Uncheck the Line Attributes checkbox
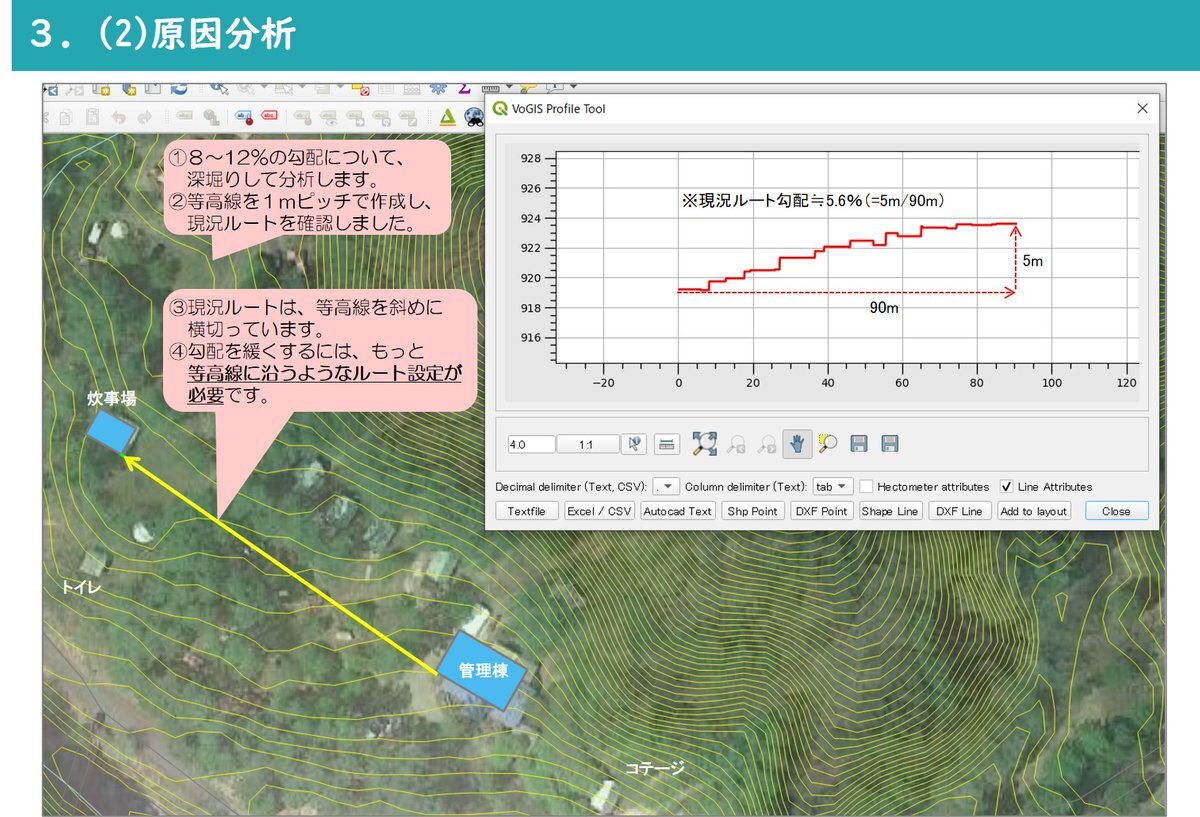 pyautogui.click(x=1007, y=486)
